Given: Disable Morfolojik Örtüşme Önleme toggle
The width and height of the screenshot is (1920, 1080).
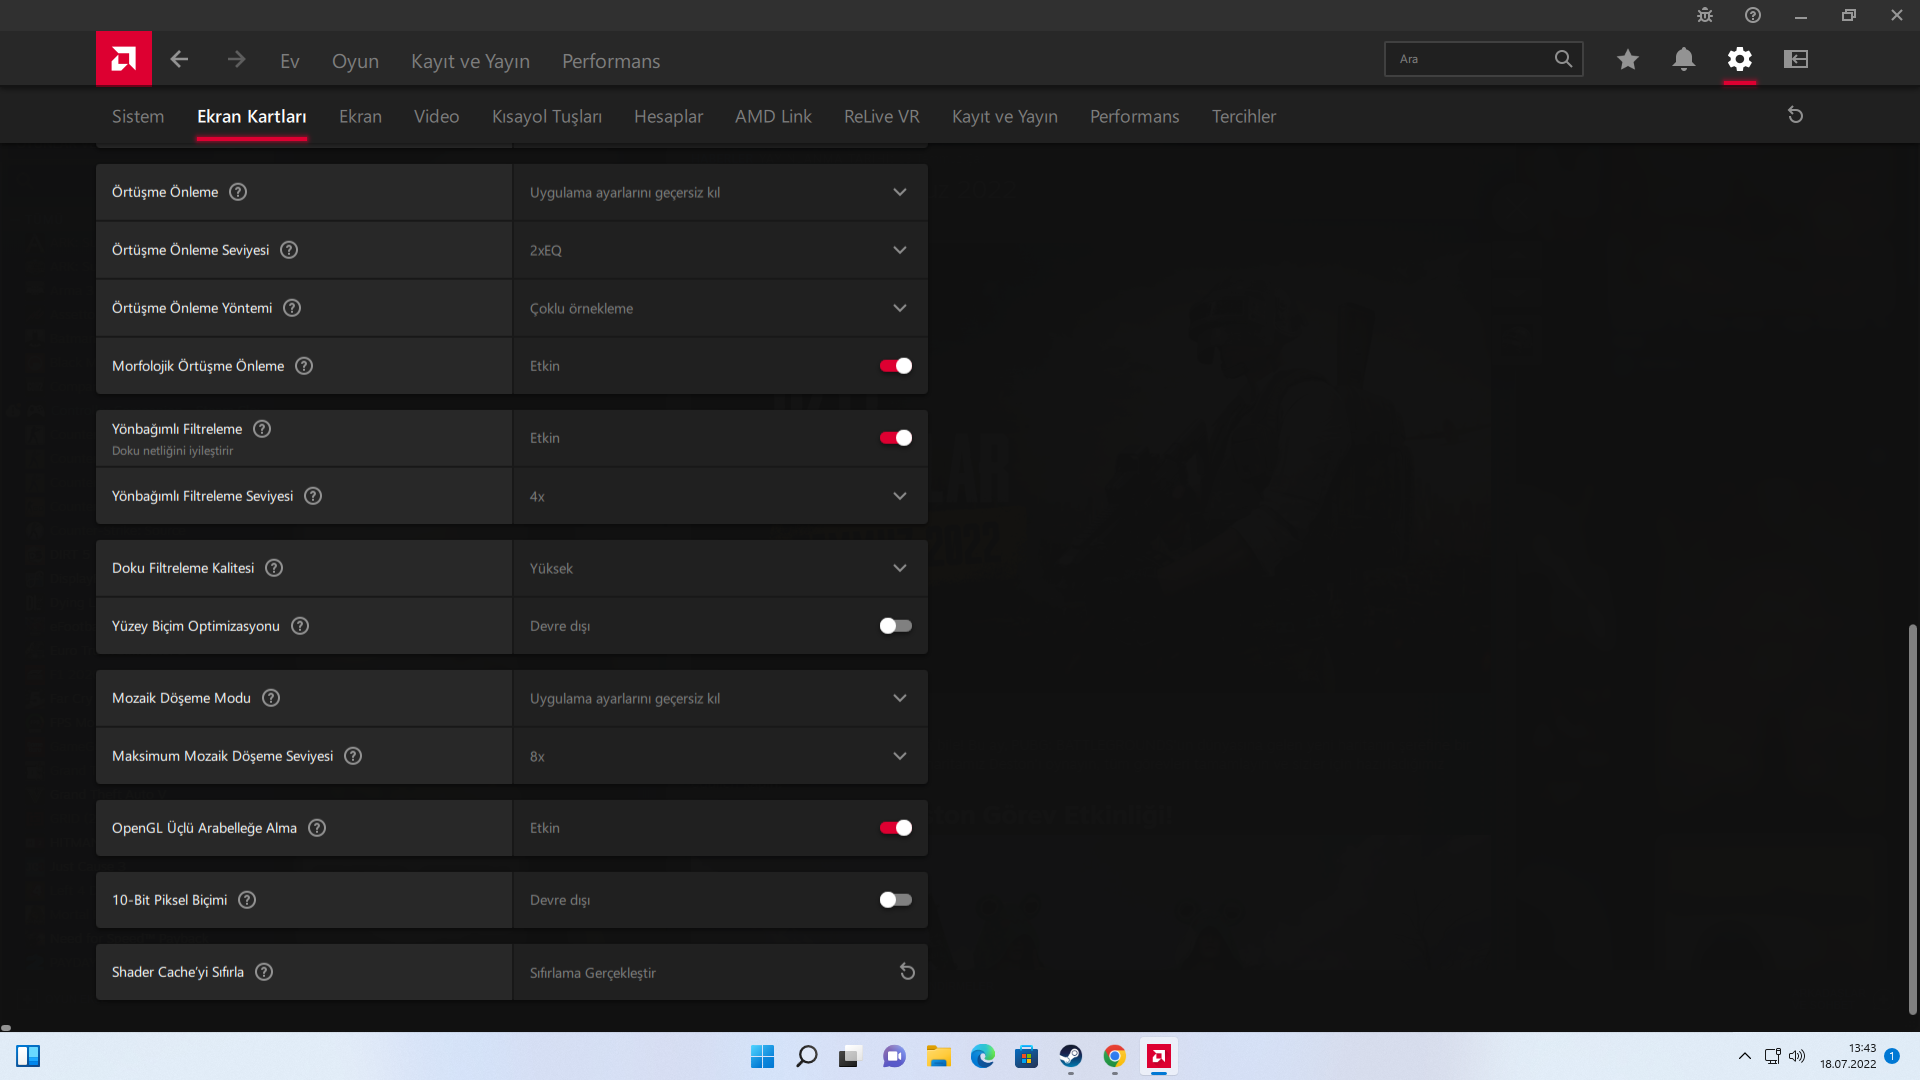Looking at the screenshot, I should [x=895, y=366].
